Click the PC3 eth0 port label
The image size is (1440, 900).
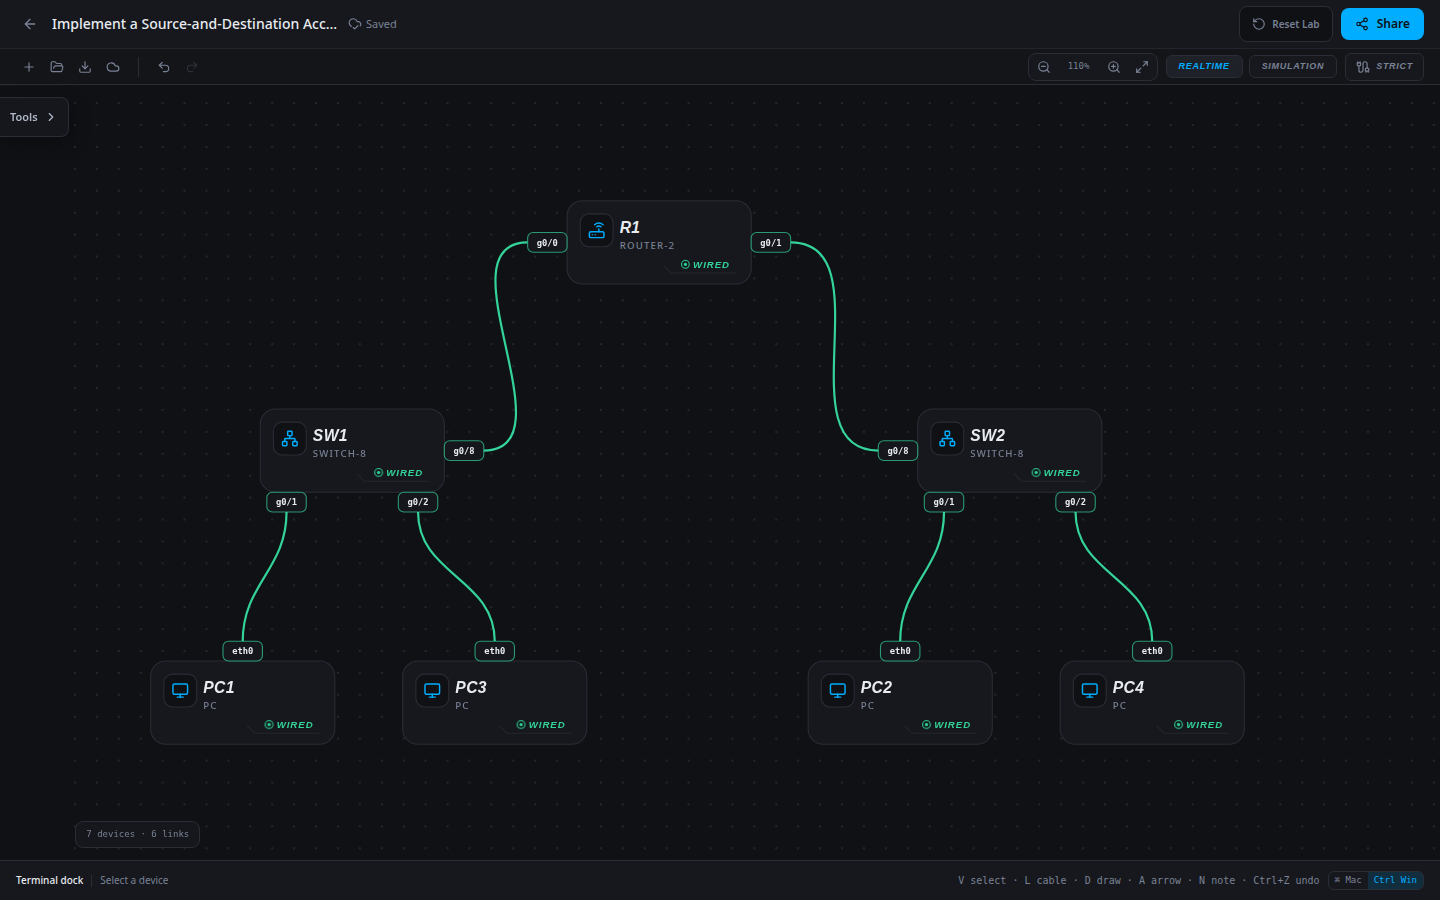click(495, 651)
